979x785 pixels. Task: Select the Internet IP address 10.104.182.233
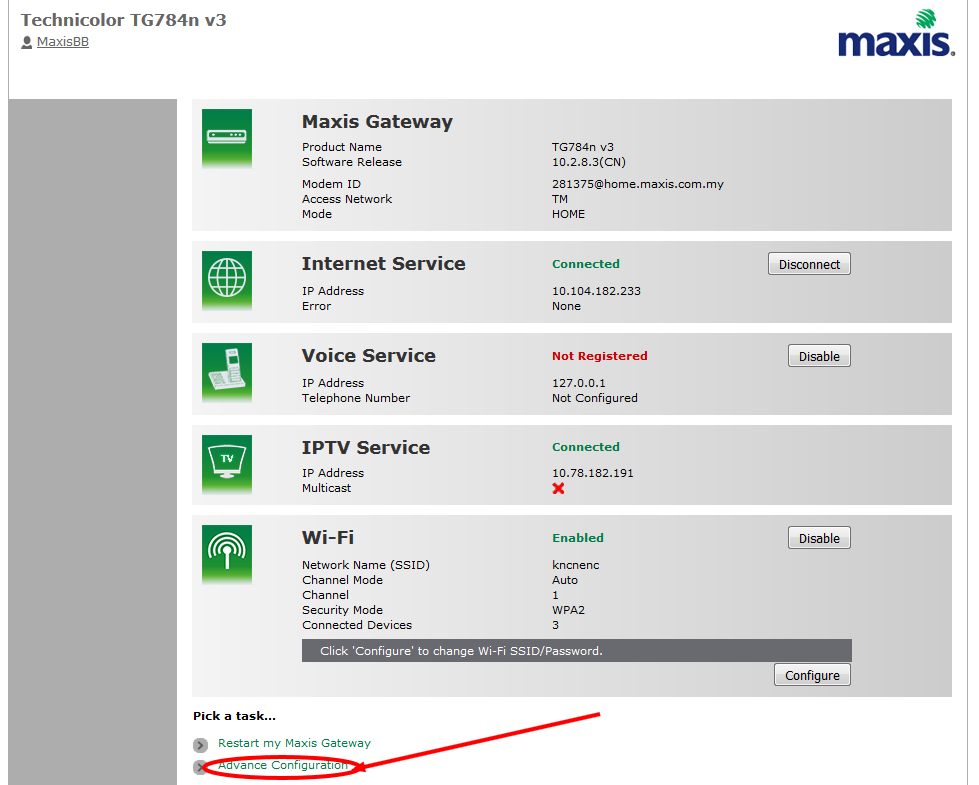[596, 291]
